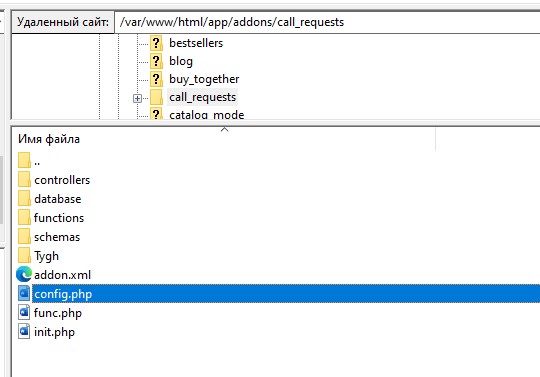Click the catalog_mode question-mark folder icon
540x377 pixels.
coord(156,114)
